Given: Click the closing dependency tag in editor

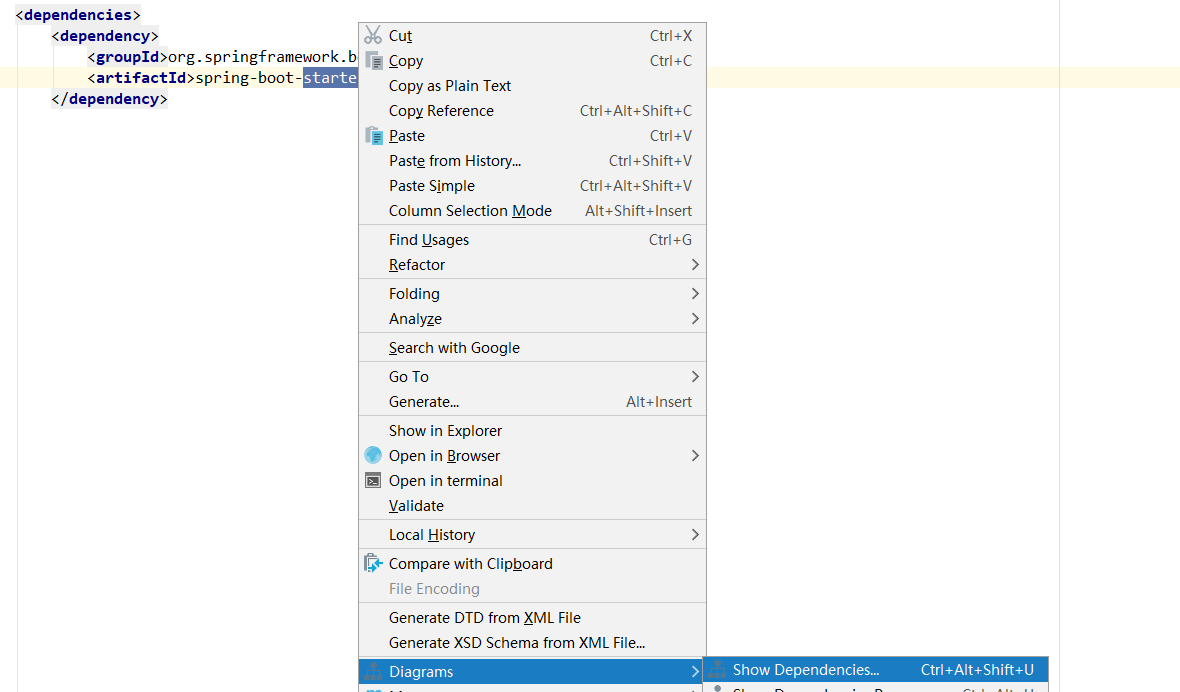Looking at the screenshot, I should (109, 99).
